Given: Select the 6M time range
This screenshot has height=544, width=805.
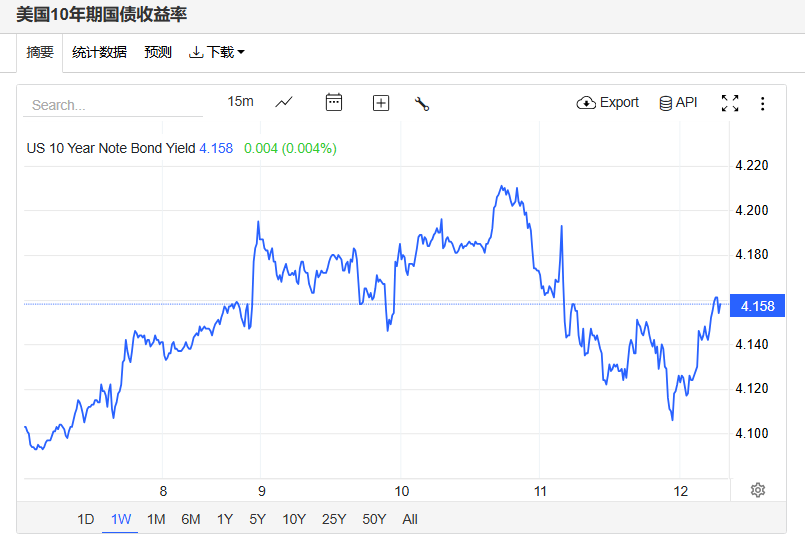Looking at the screenshot, I should tap(190, 519).
